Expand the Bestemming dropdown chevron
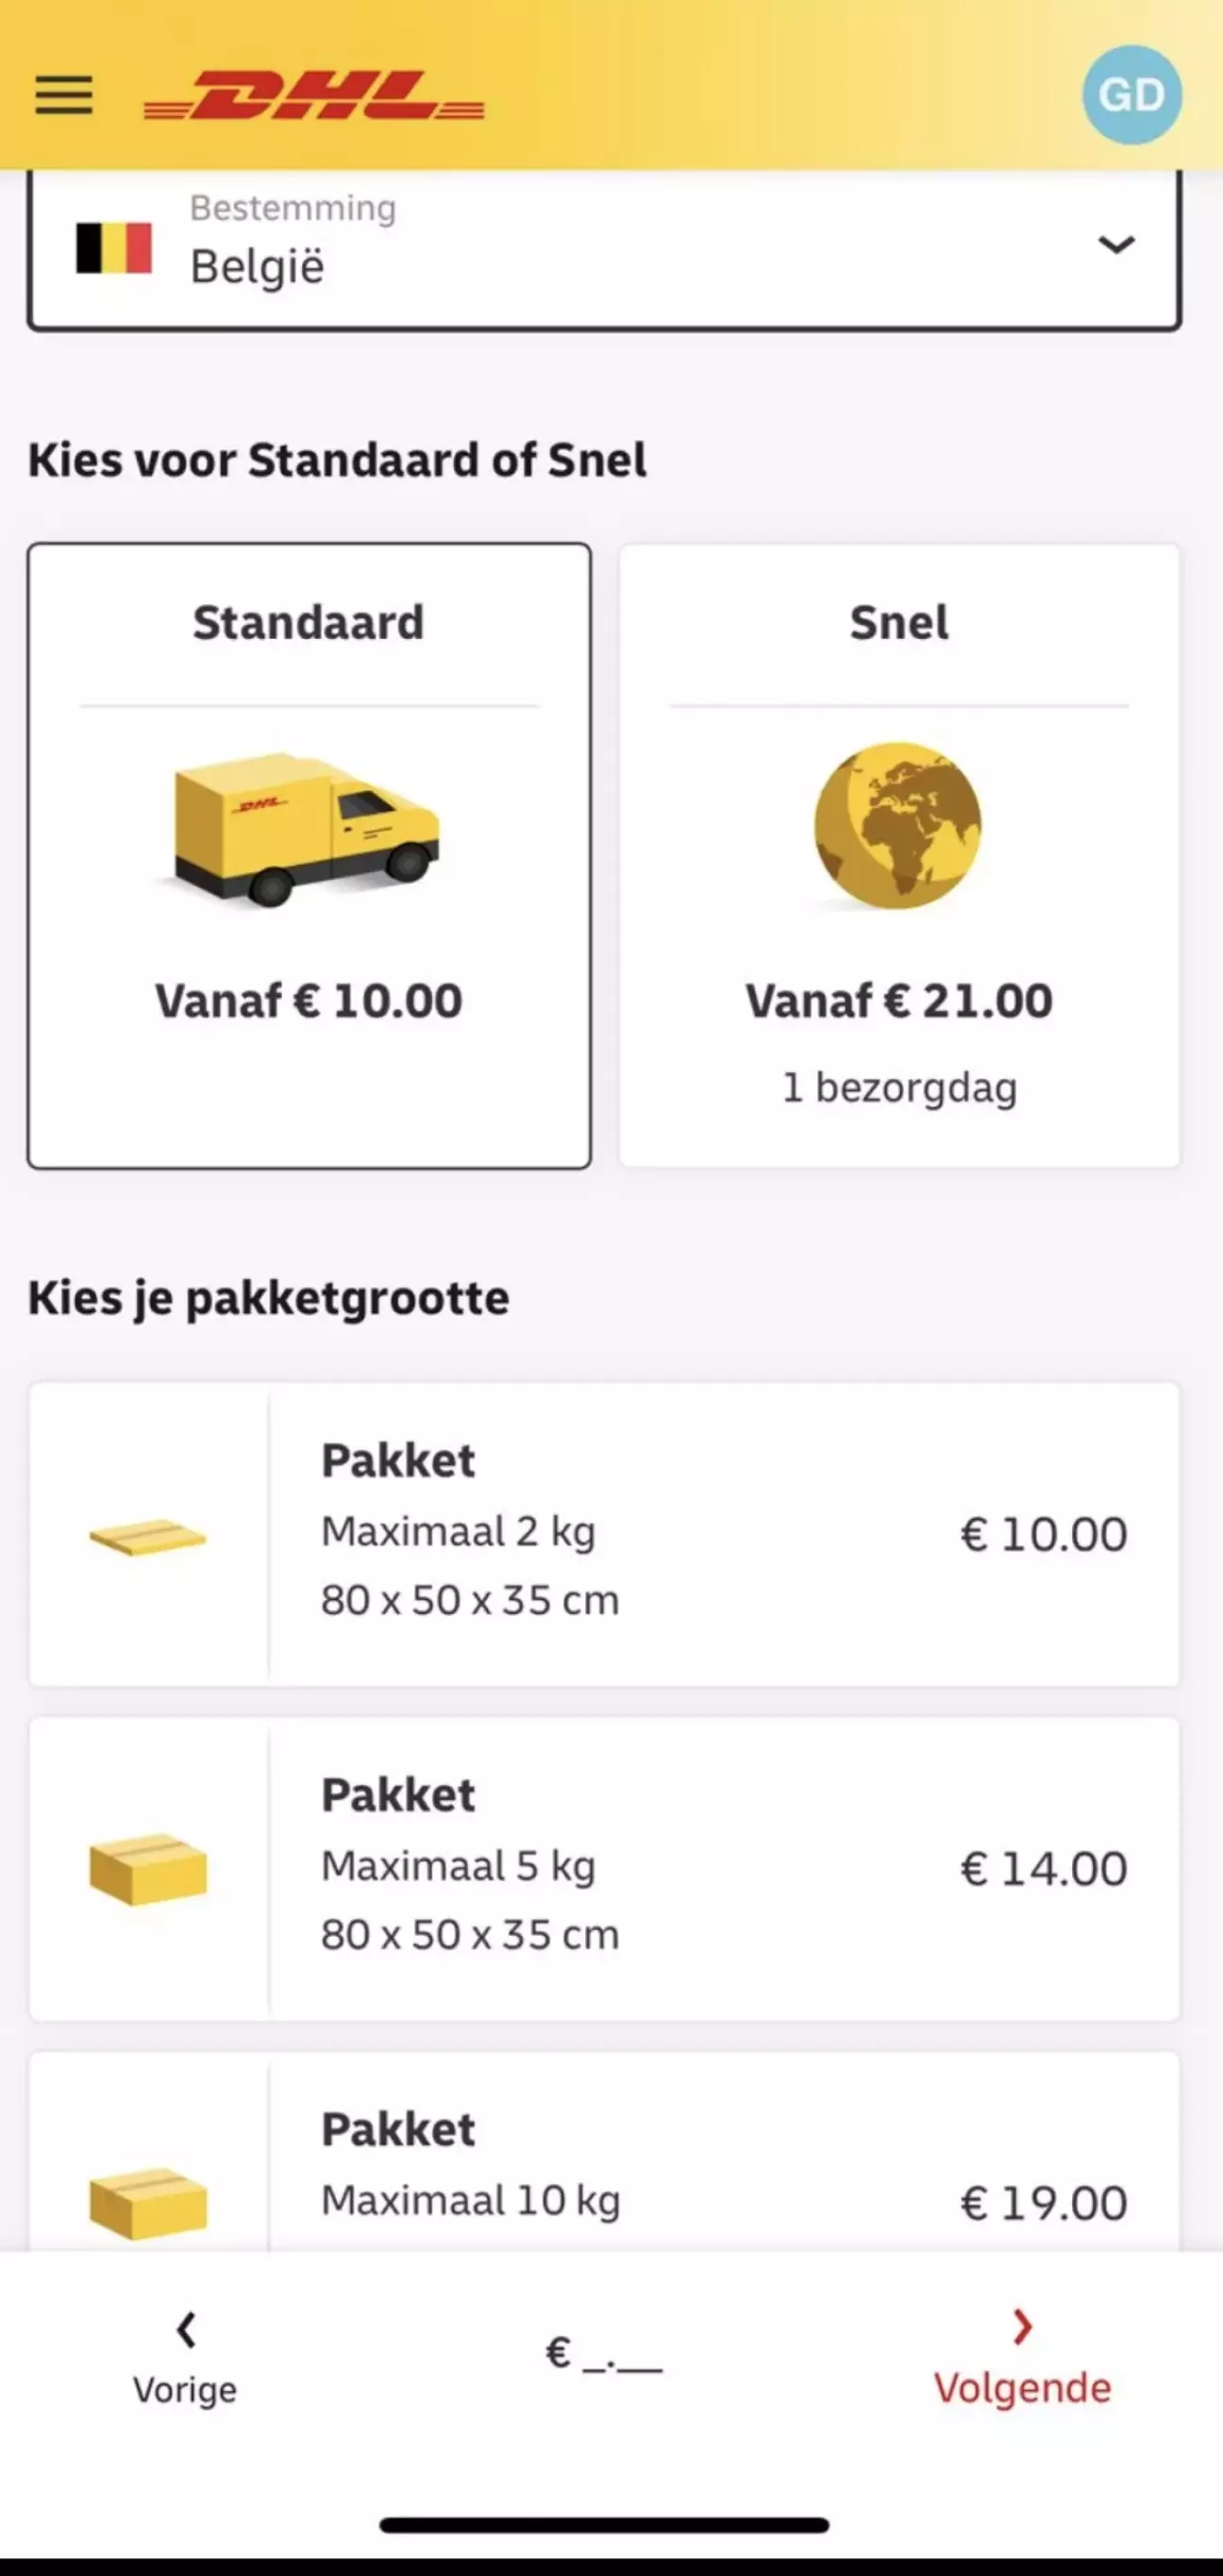 click(x=1116, y=244)
